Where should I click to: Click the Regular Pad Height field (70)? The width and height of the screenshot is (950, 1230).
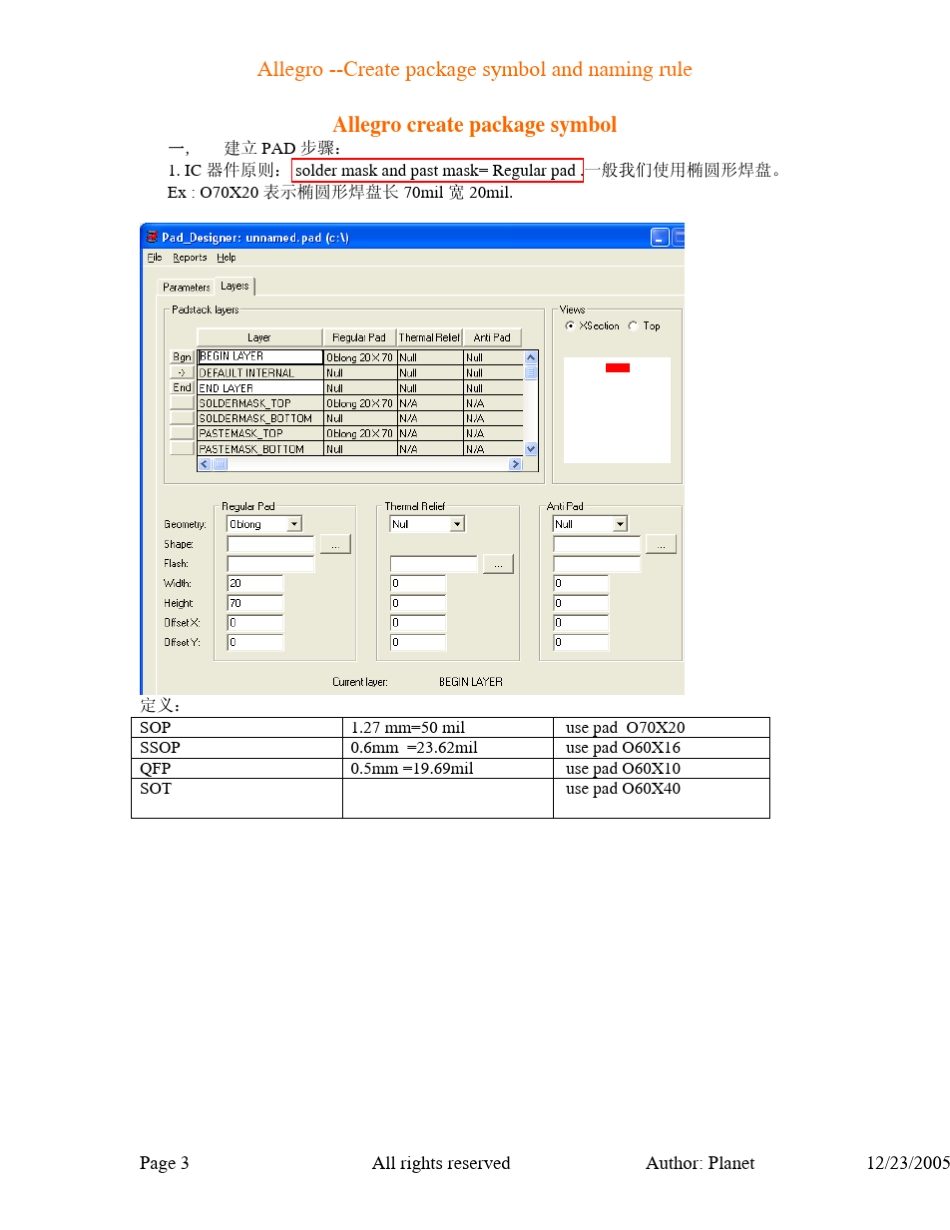coord(255,603)
